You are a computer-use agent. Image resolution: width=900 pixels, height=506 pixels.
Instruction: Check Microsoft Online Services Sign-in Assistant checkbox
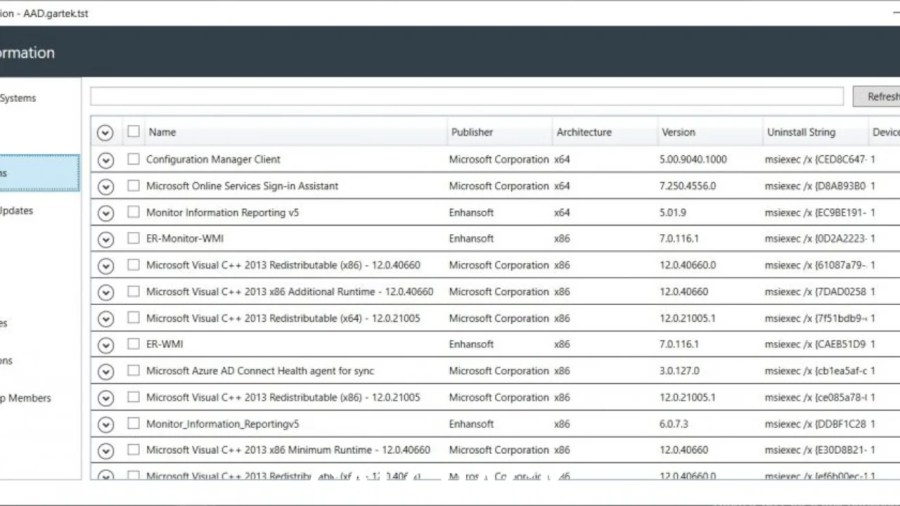point(133,185)
